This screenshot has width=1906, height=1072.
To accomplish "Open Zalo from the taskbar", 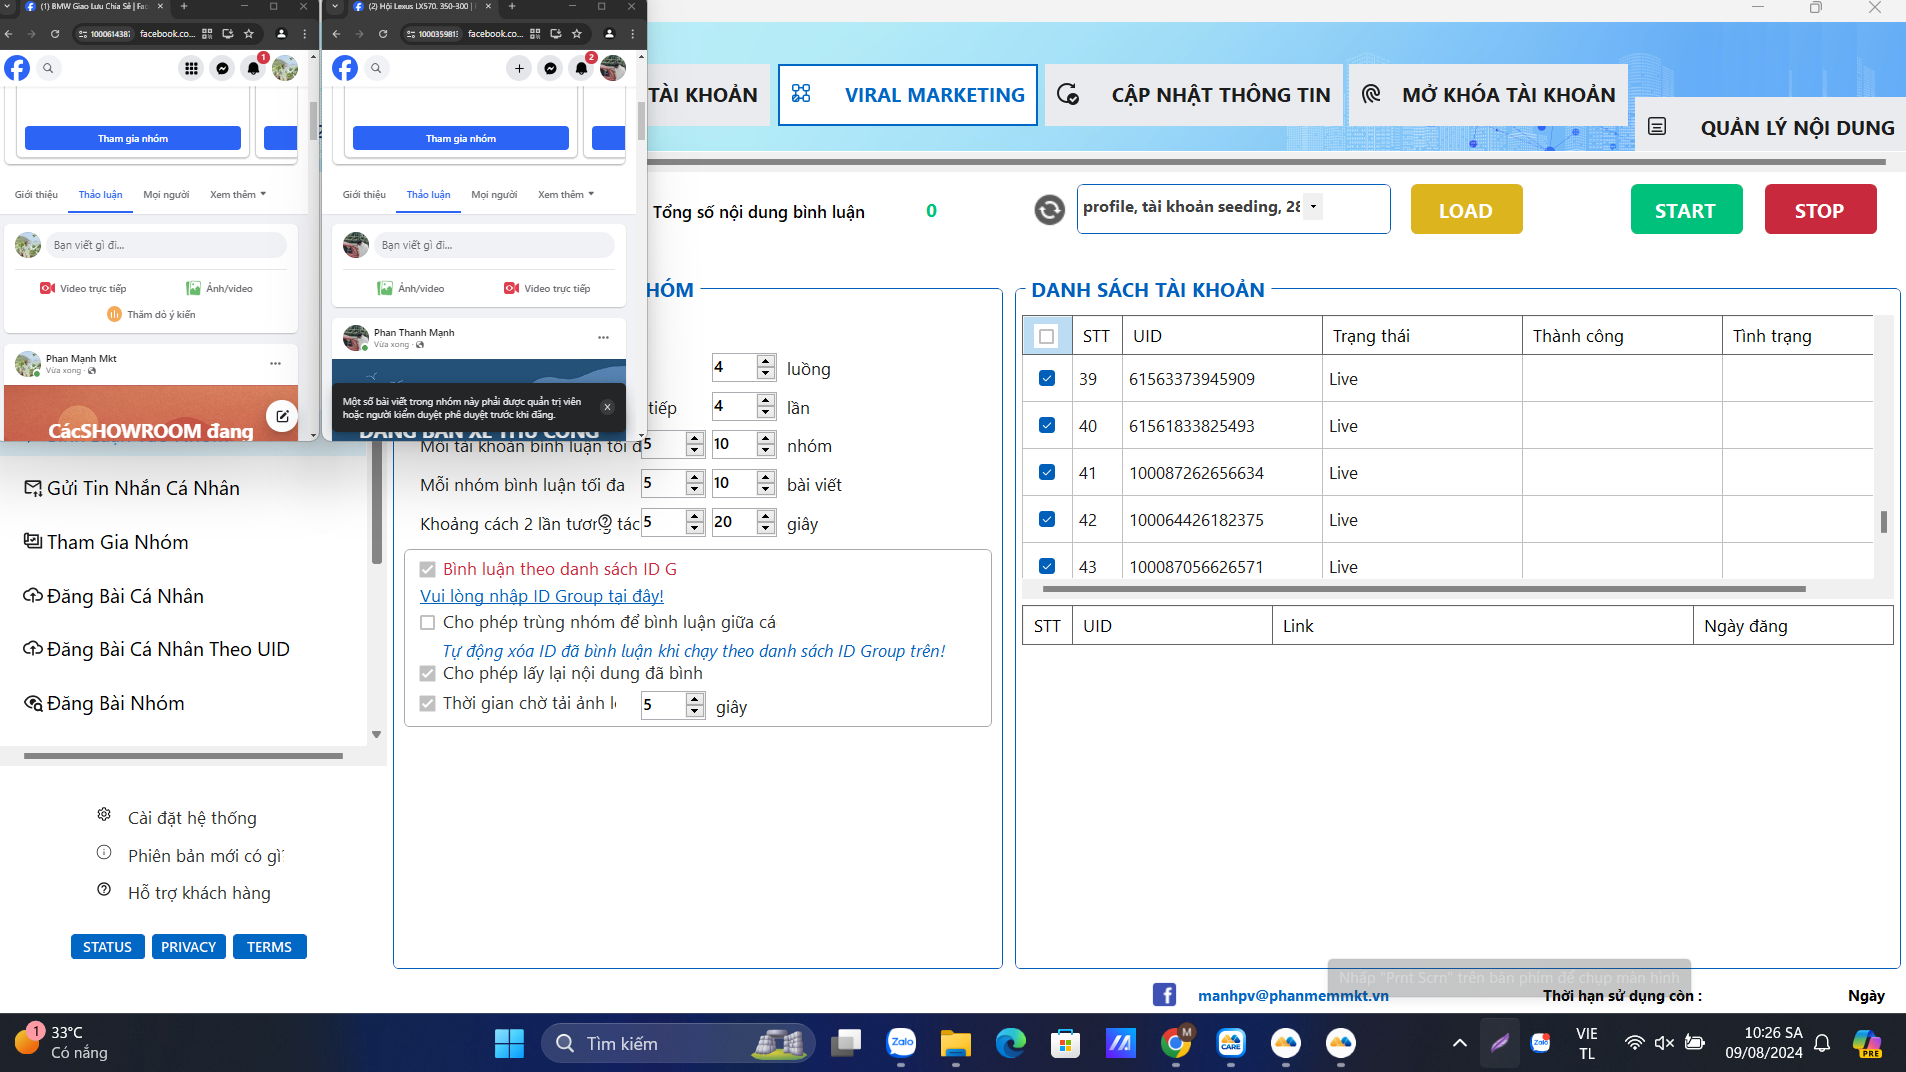I will [901, 1043].
